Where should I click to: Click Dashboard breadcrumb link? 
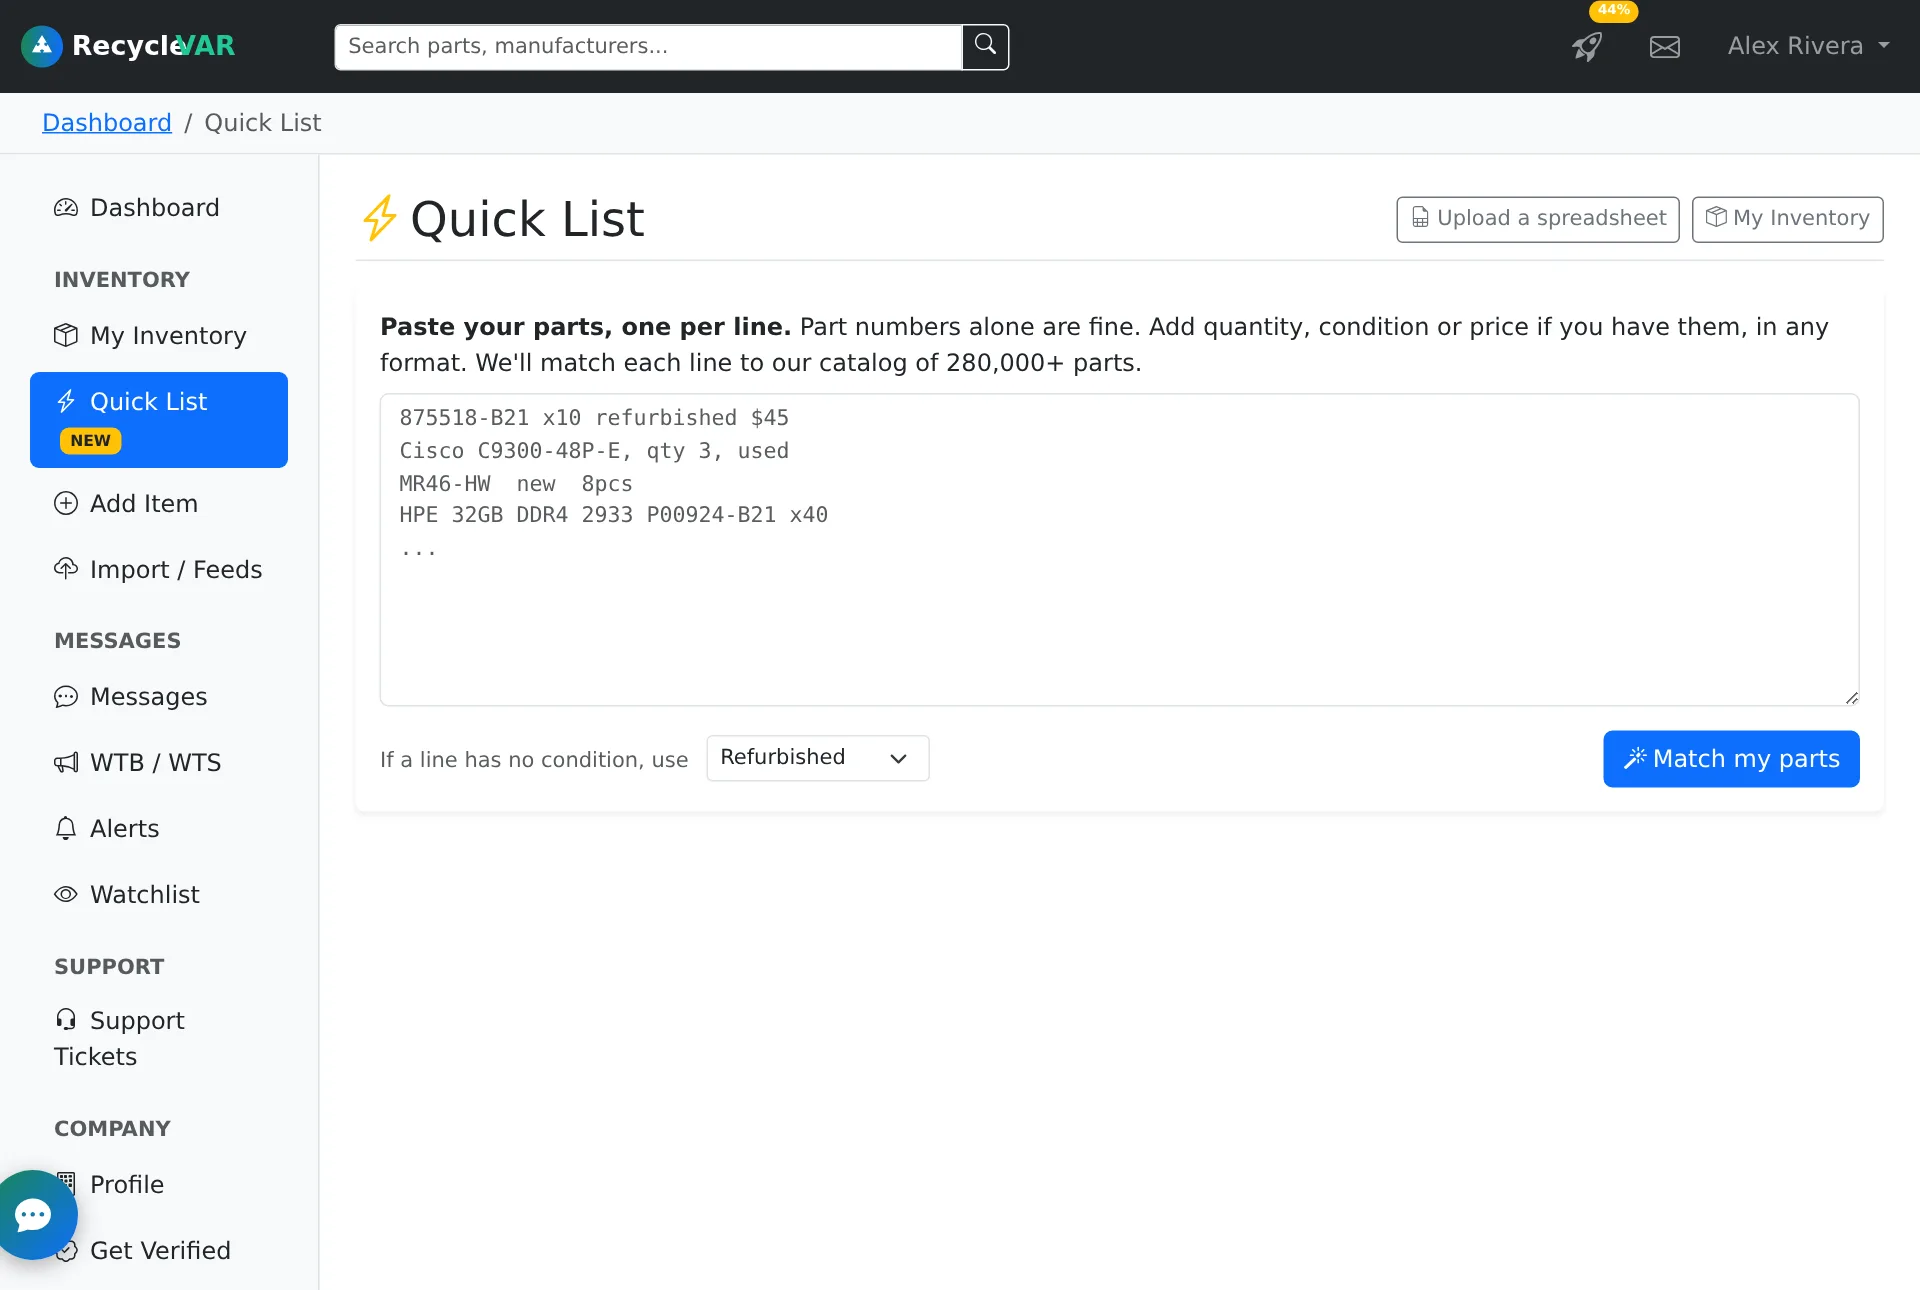coord(107,122)
